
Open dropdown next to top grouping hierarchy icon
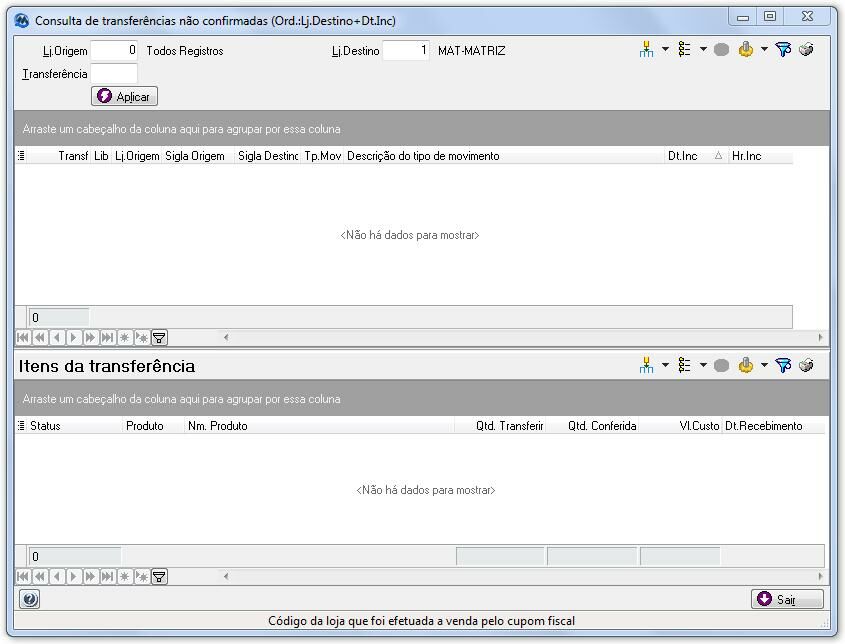click(x=665, y=50)
